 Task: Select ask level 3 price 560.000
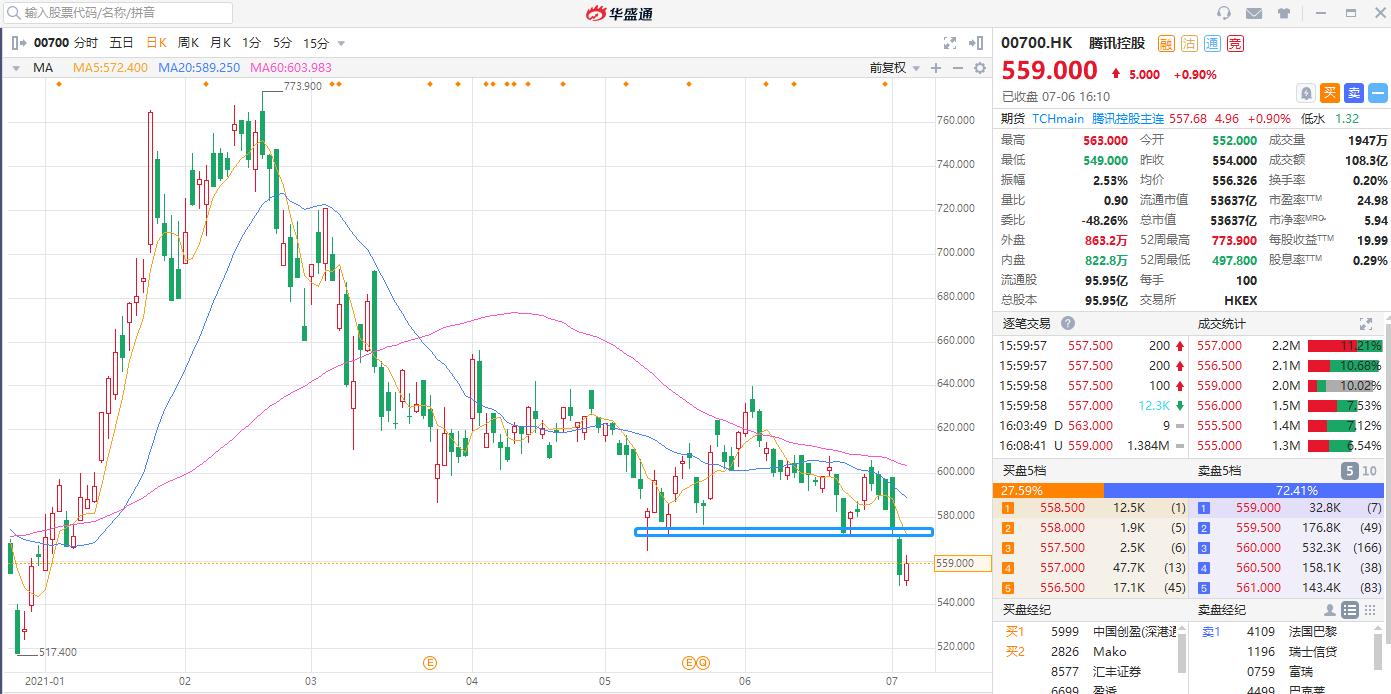click(x=1259, y=548)
